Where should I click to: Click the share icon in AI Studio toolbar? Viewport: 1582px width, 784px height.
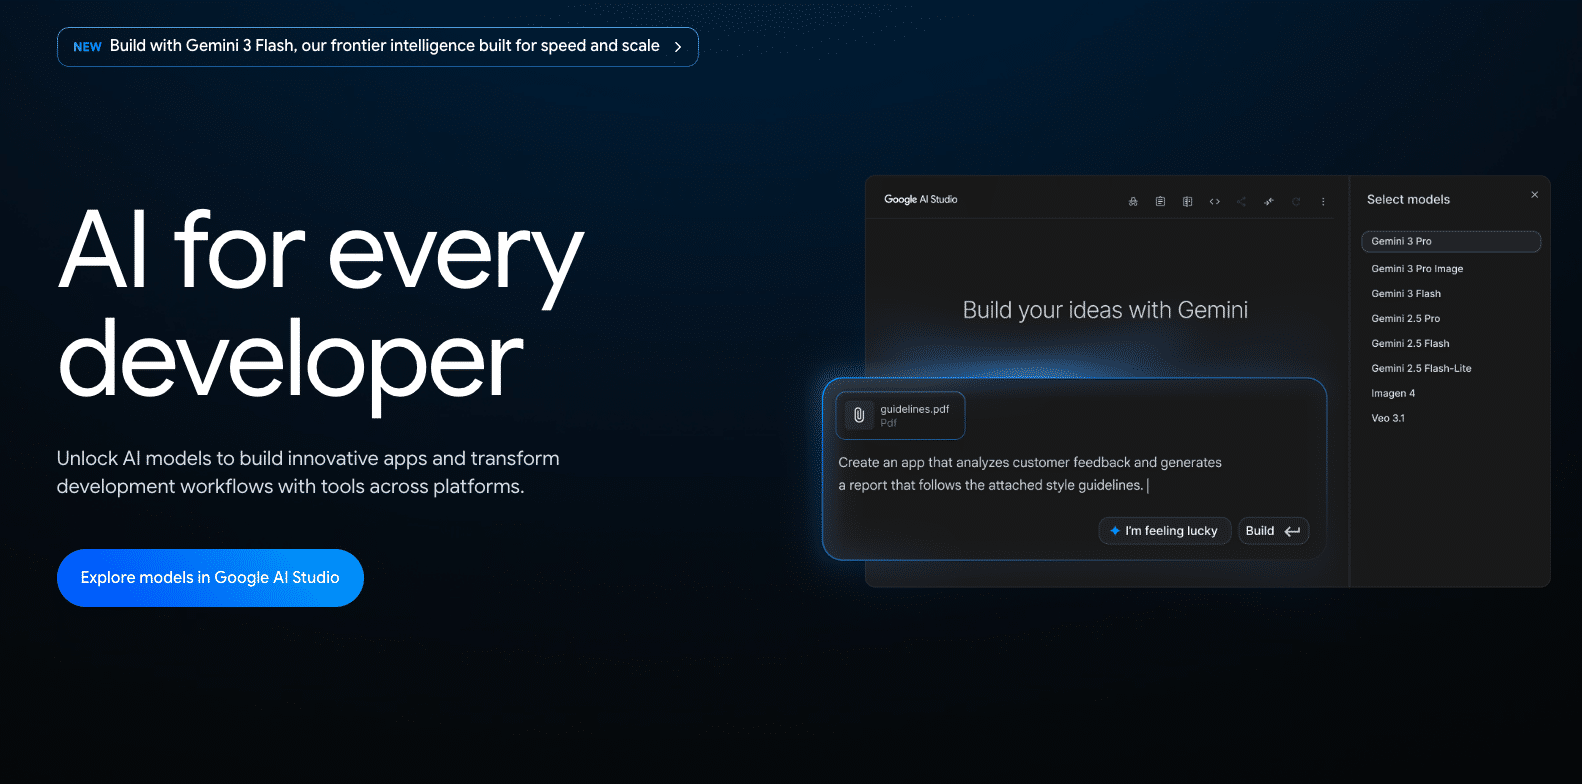pyautogui.click(x=1241, y=201)
